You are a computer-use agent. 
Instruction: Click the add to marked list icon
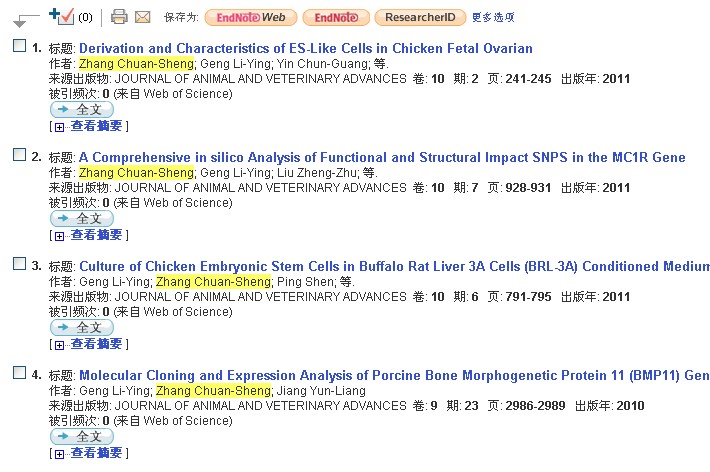point(61,16)
